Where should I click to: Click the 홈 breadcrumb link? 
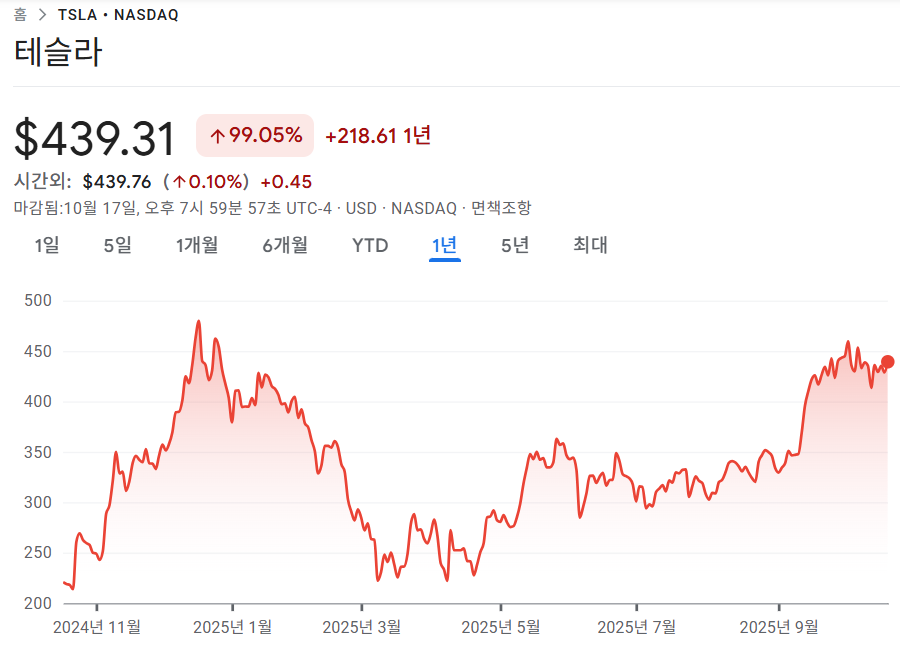pos(20,15)
